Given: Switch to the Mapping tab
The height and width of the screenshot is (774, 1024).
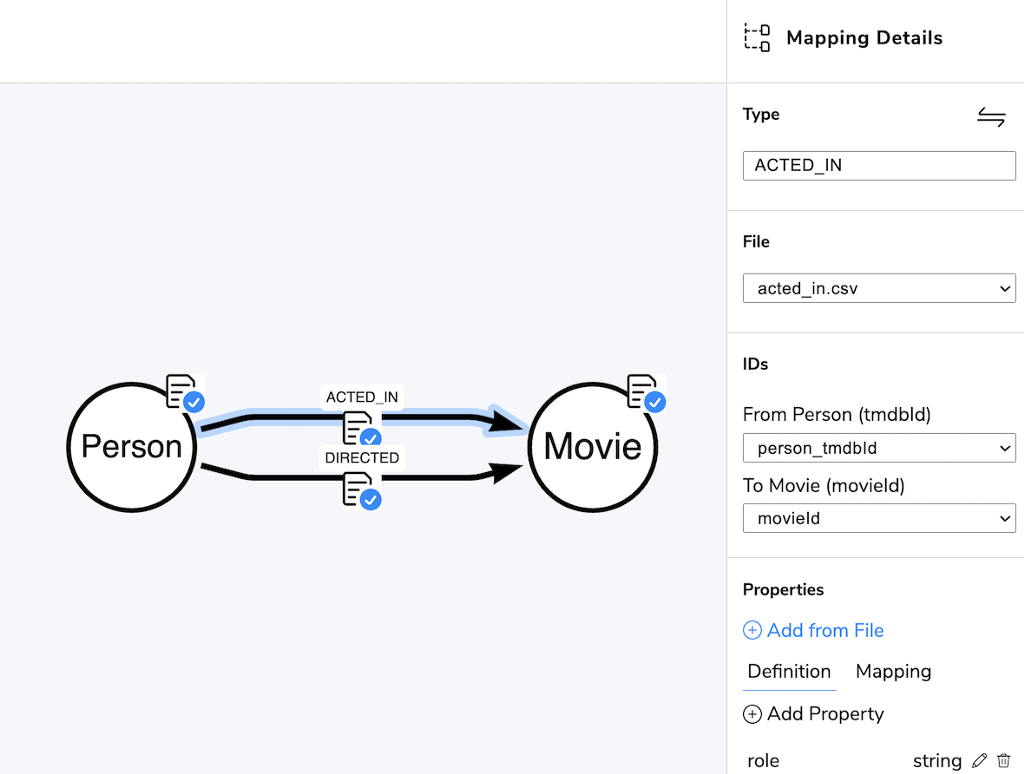Looking at the screenshot, I should (x=893, y=671).
